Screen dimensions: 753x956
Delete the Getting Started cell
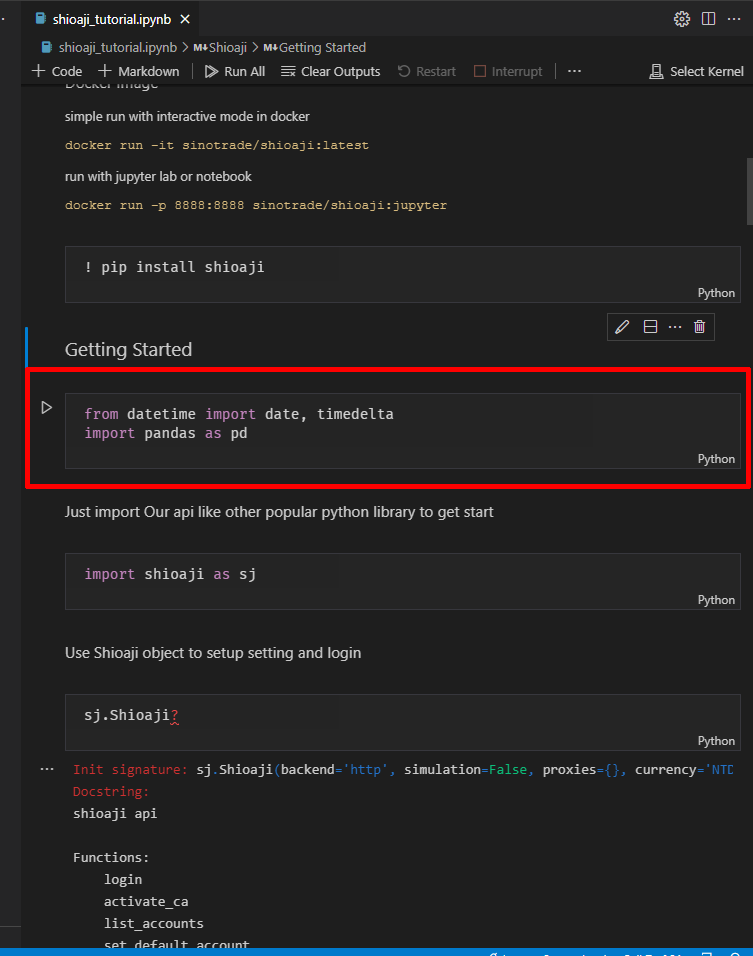click(x=699, y=327)
